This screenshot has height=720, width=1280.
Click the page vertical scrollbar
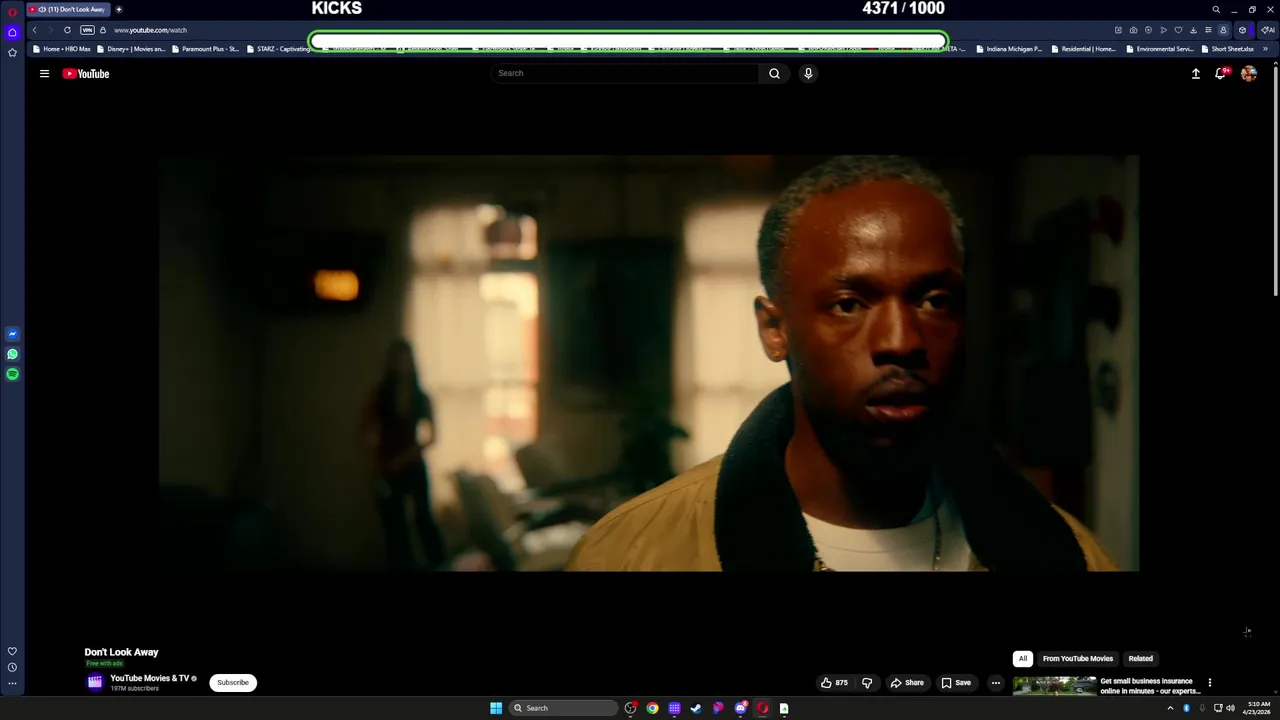point(1275,180)
